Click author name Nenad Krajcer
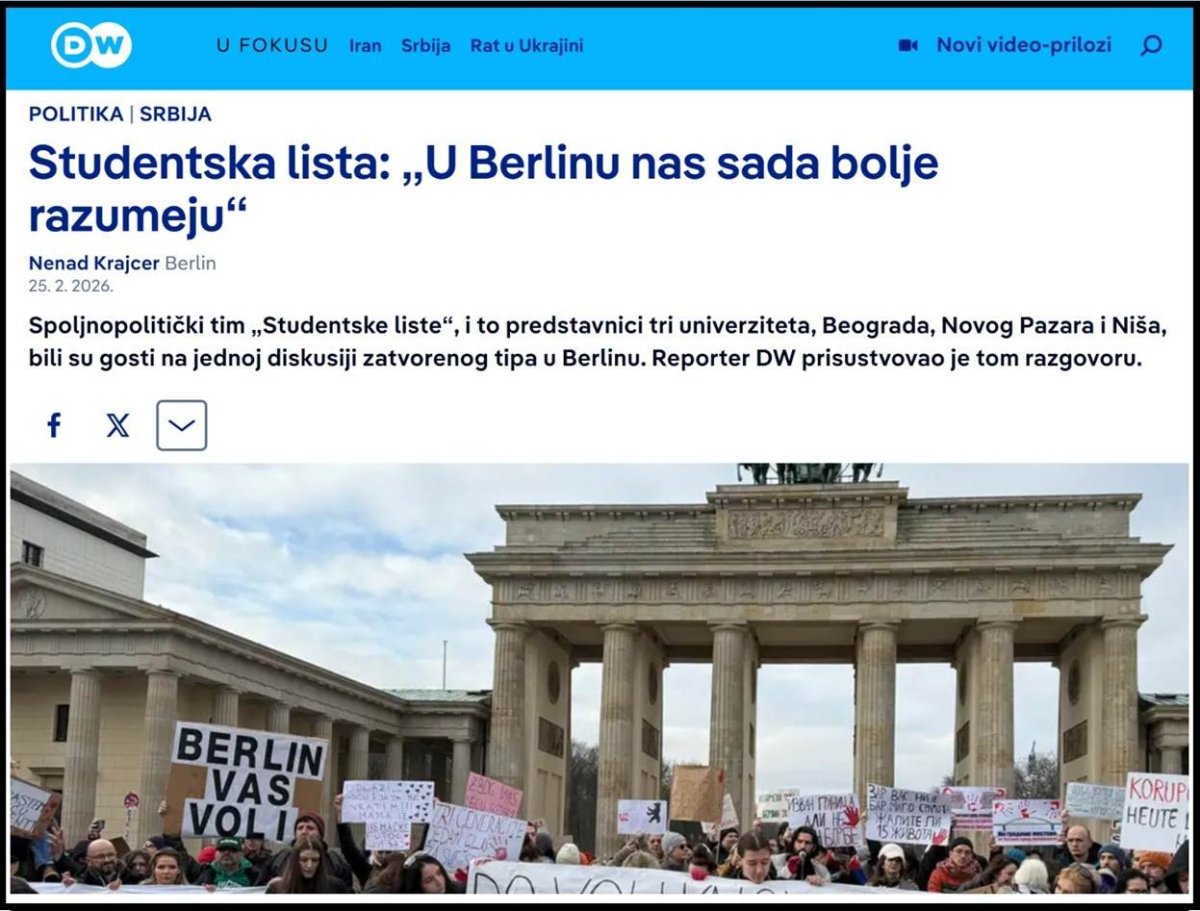The width and height of the screenshot is (1200, 911). pos(94,264)
